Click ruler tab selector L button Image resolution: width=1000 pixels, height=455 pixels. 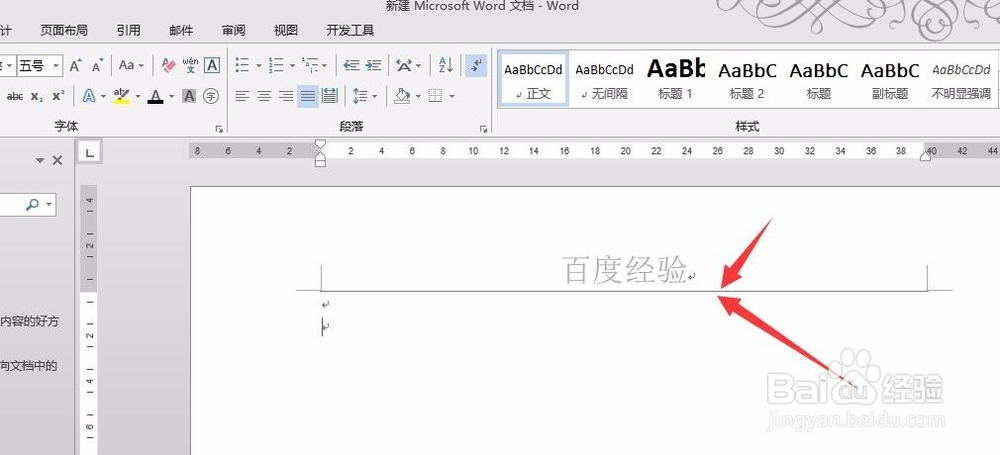(x=89, y=152)
